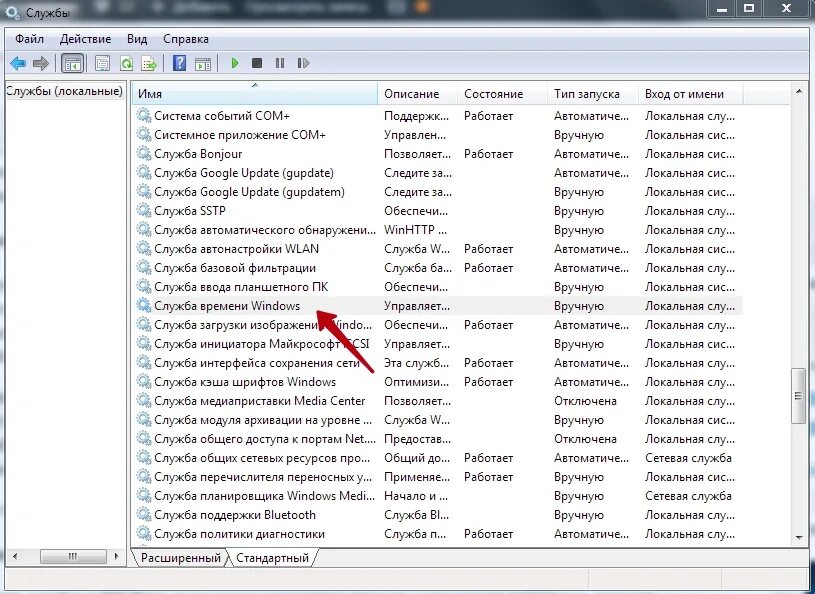The image size is (815, 594).
Task: Click the Export list toolbar icon
Action: (149, 63)
